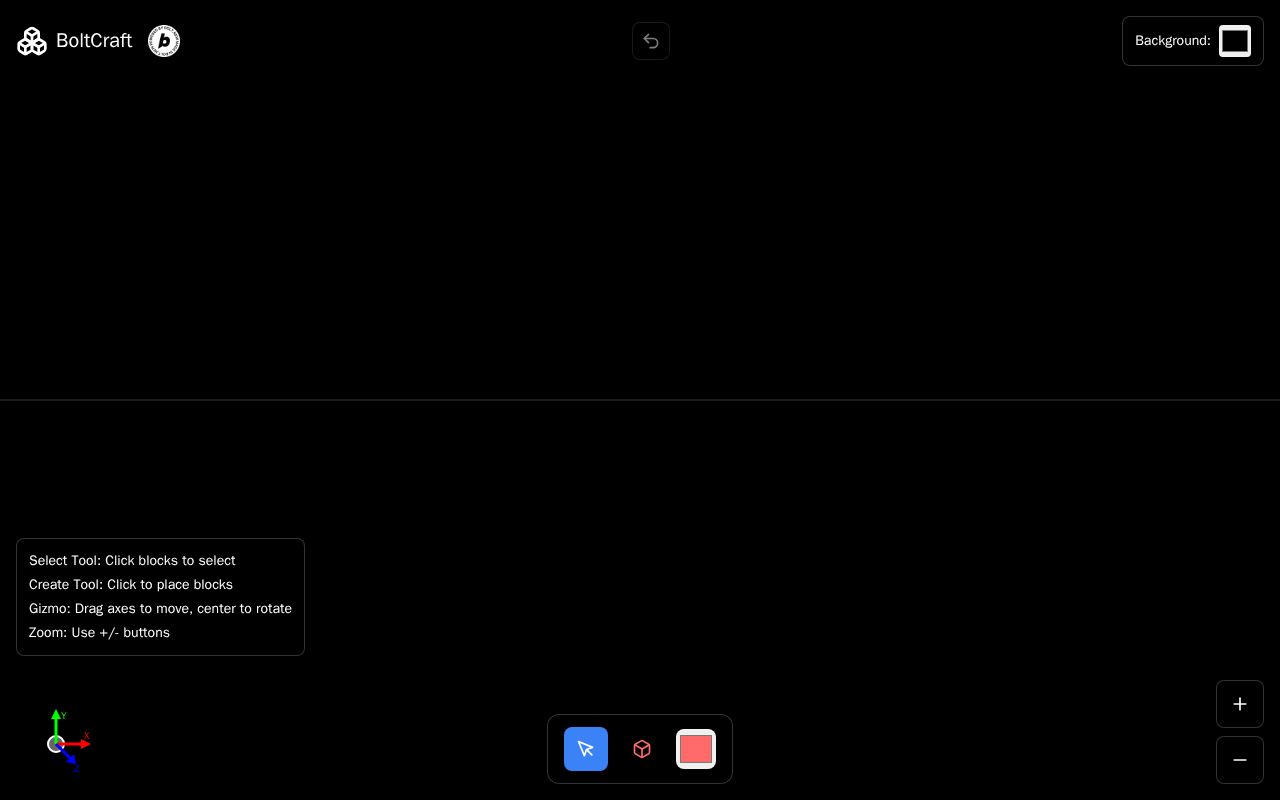The height and width of the screenshot is (800, 1280).
Task: Click the BoltCraft cube logo icon
Action: coord(32,41)
